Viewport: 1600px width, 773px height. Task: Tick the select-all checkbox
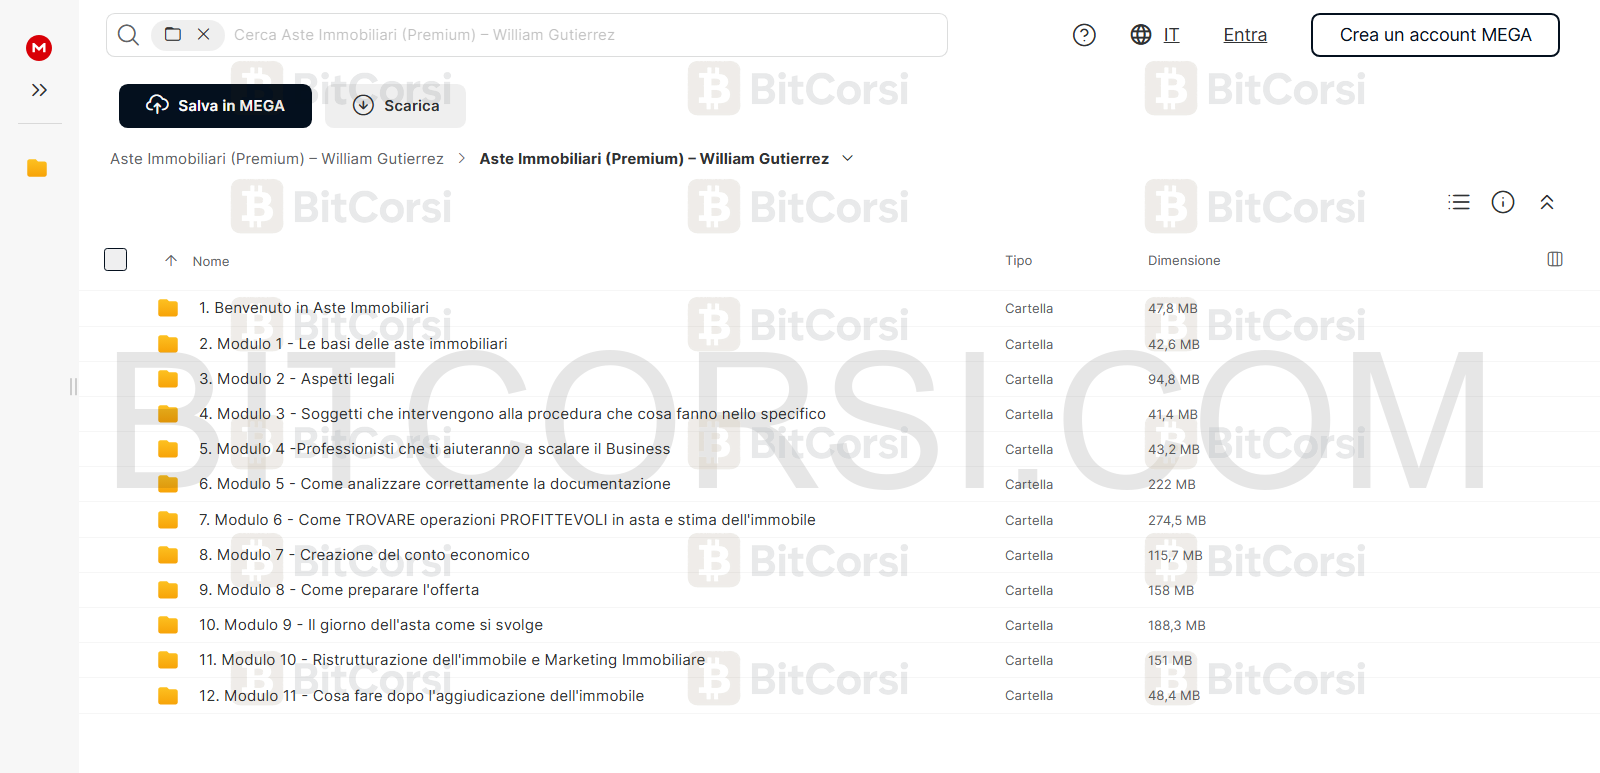(116, 260)
